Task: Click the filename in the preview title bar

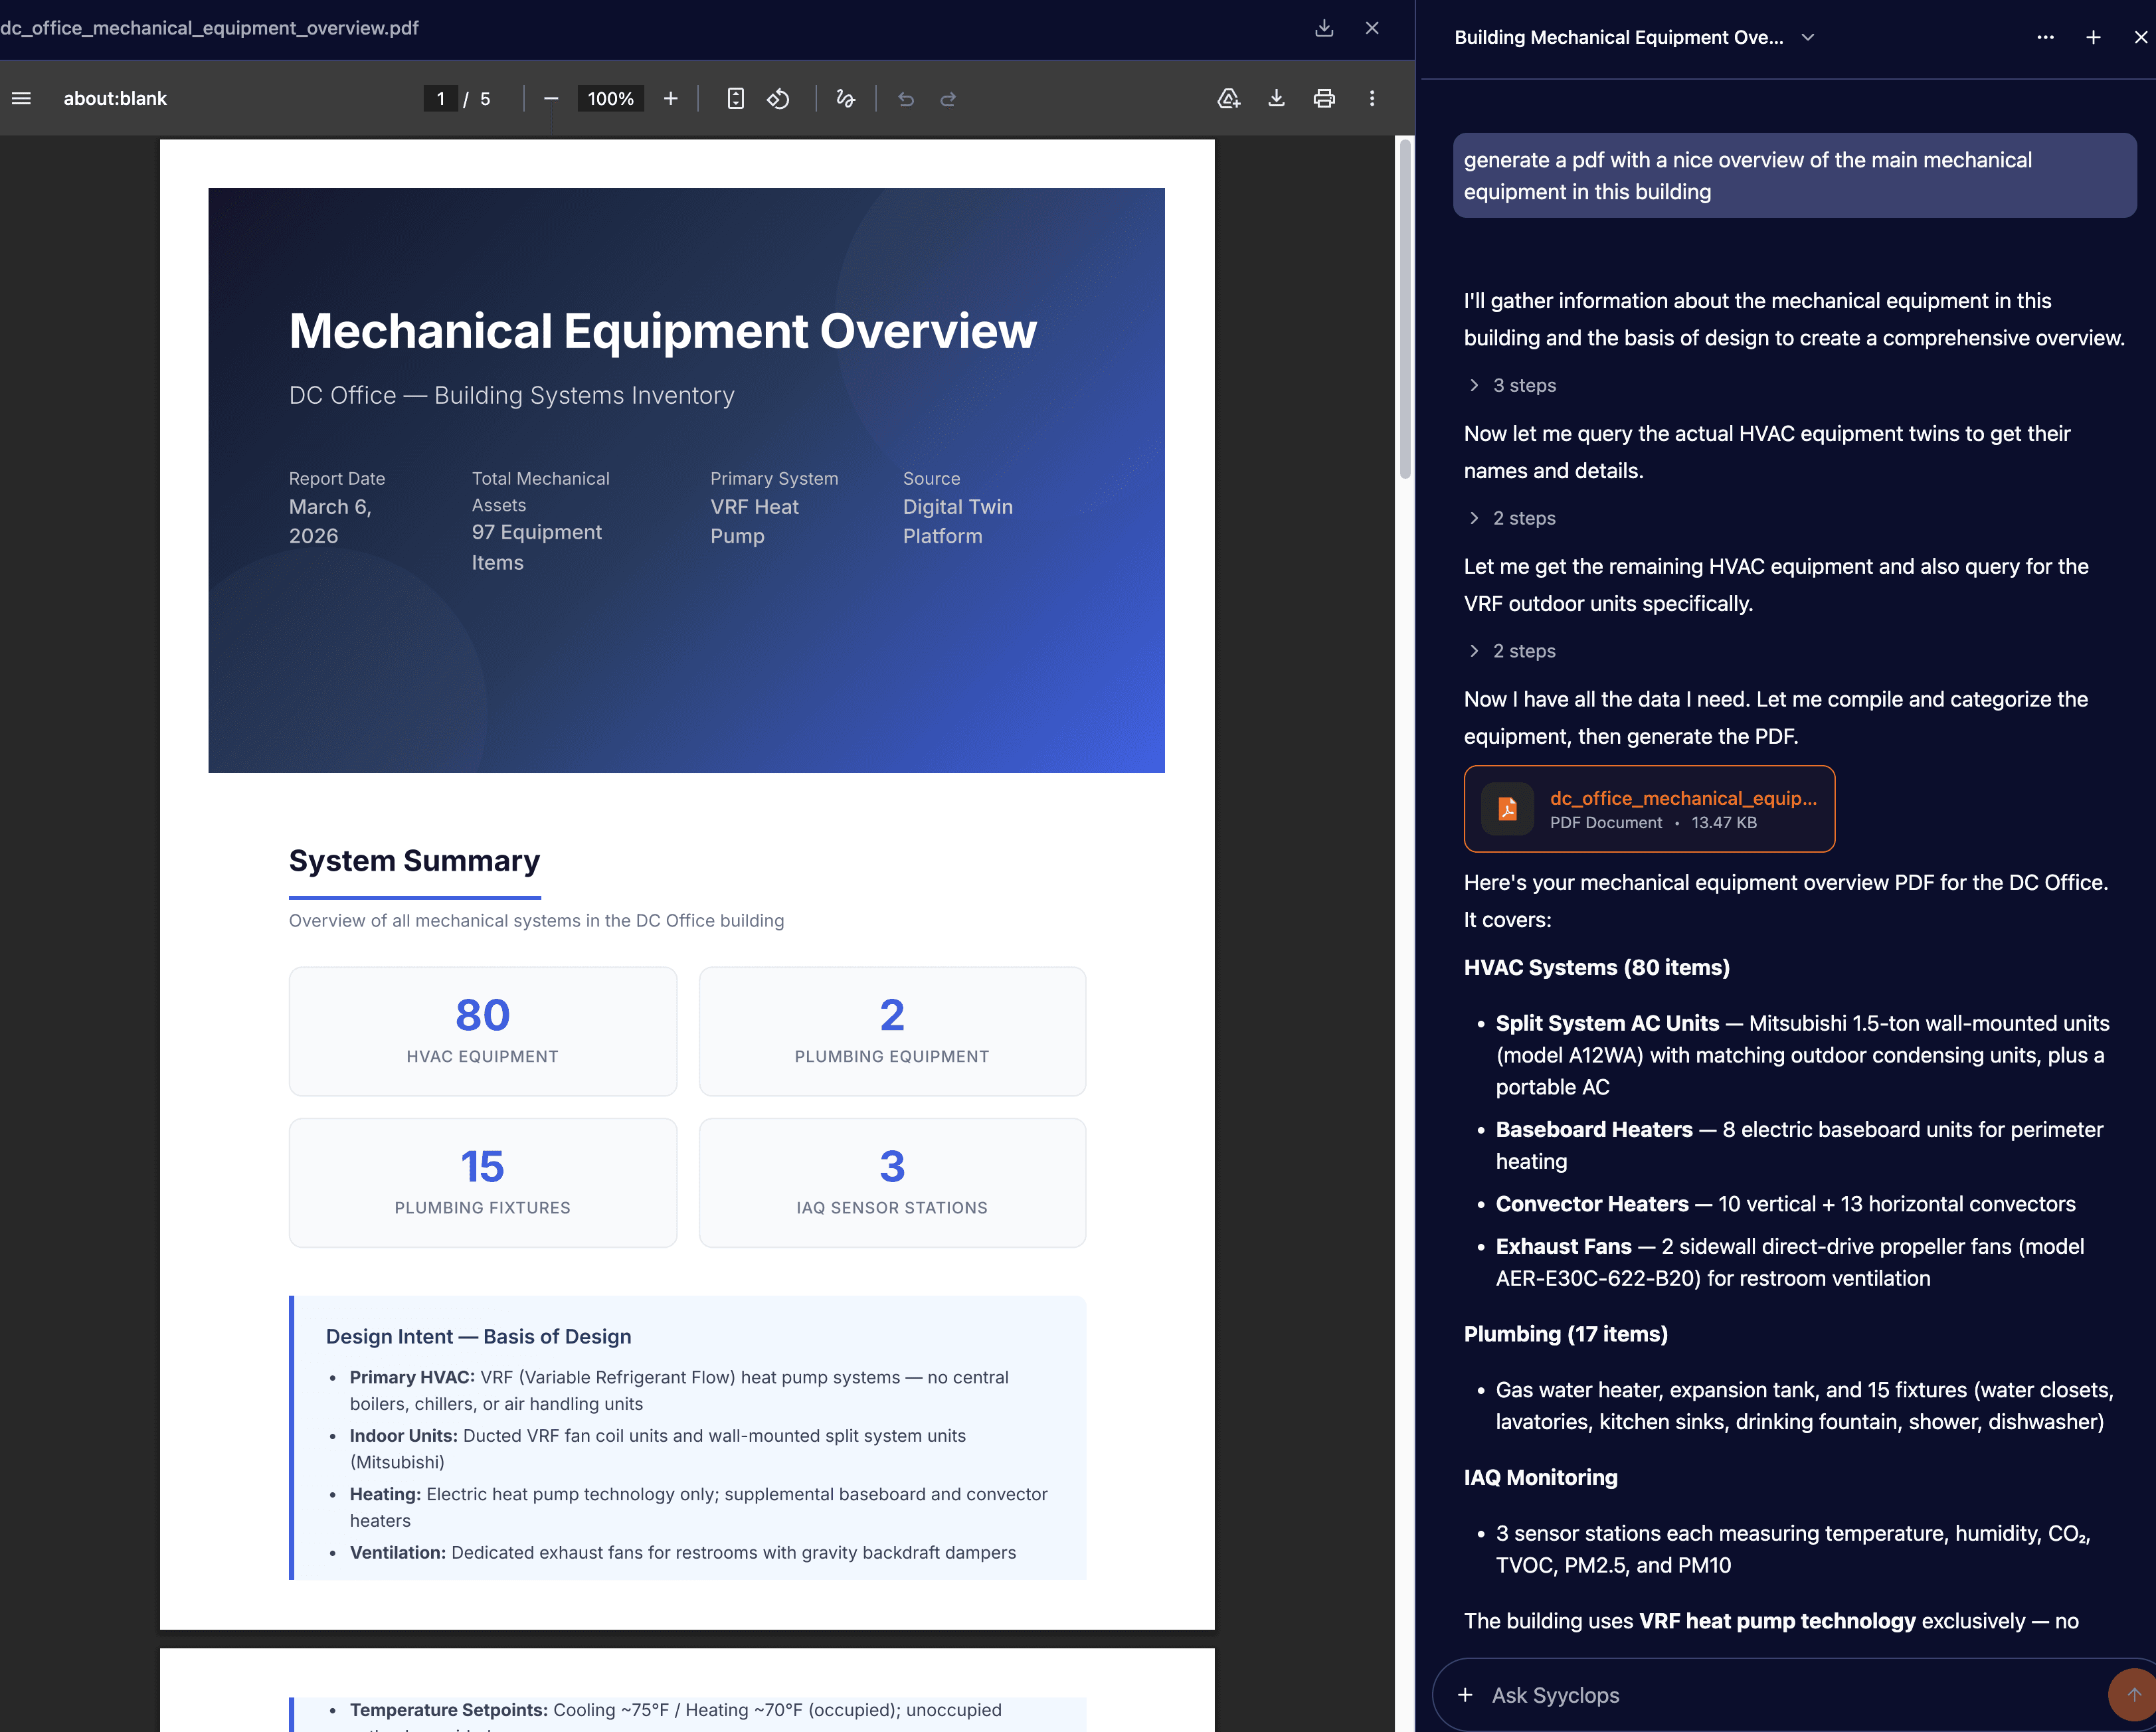Action: click(x=209, y=28)
